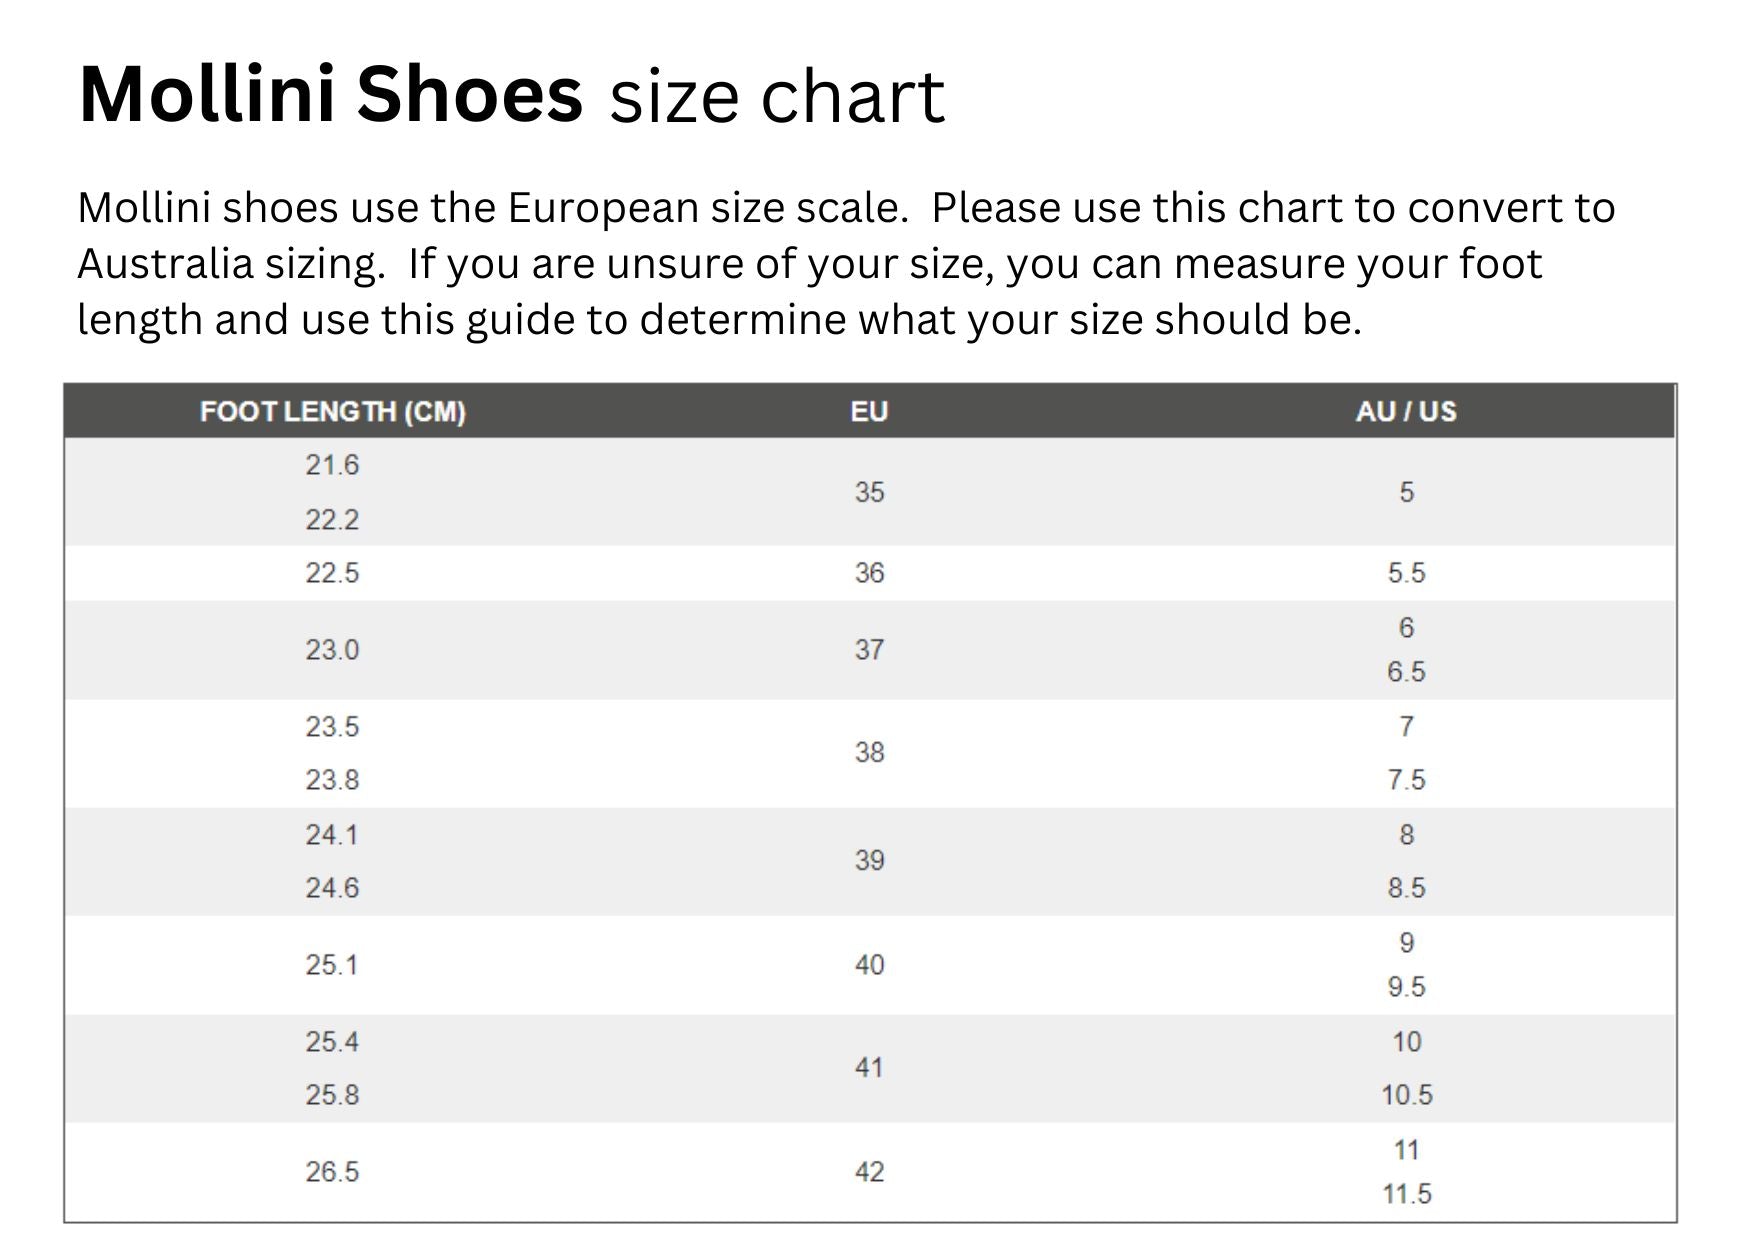1748x1240 pixels.
Task: Click AU/US size 11.5 value
Action: coord(1406,1194)
